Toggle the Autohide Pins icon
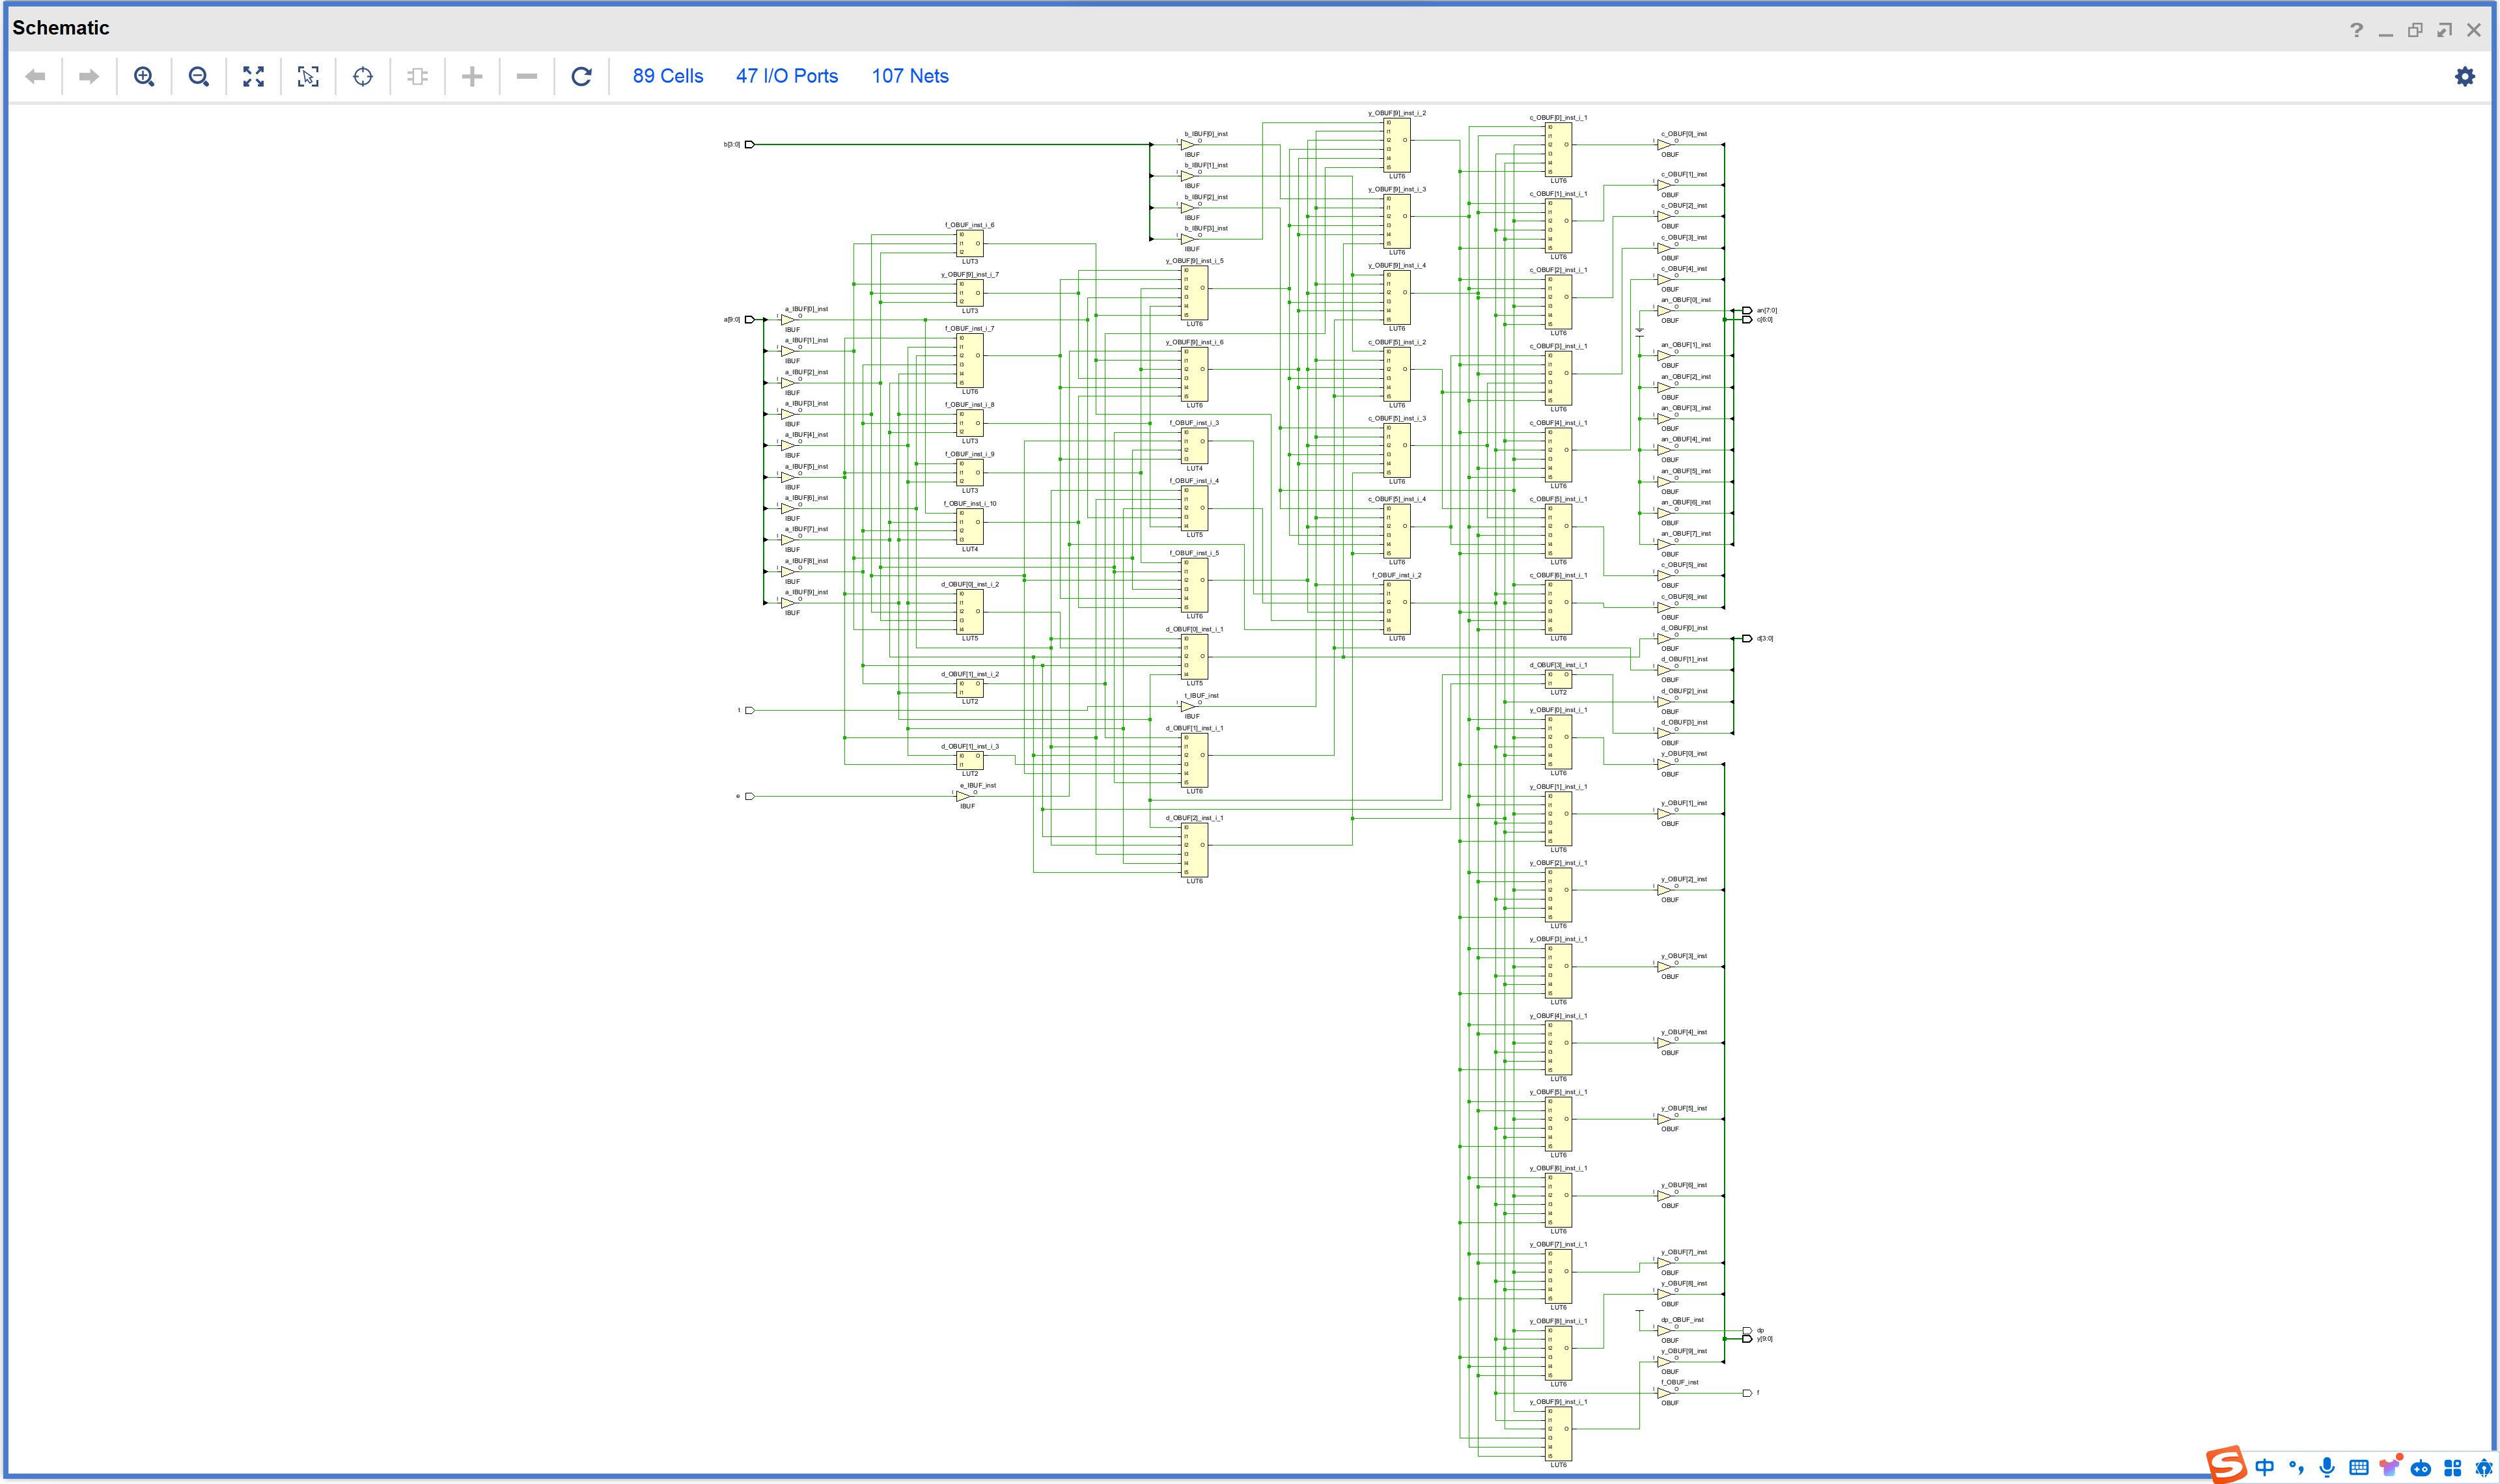2500x1484 pixels. click(418, 76)
